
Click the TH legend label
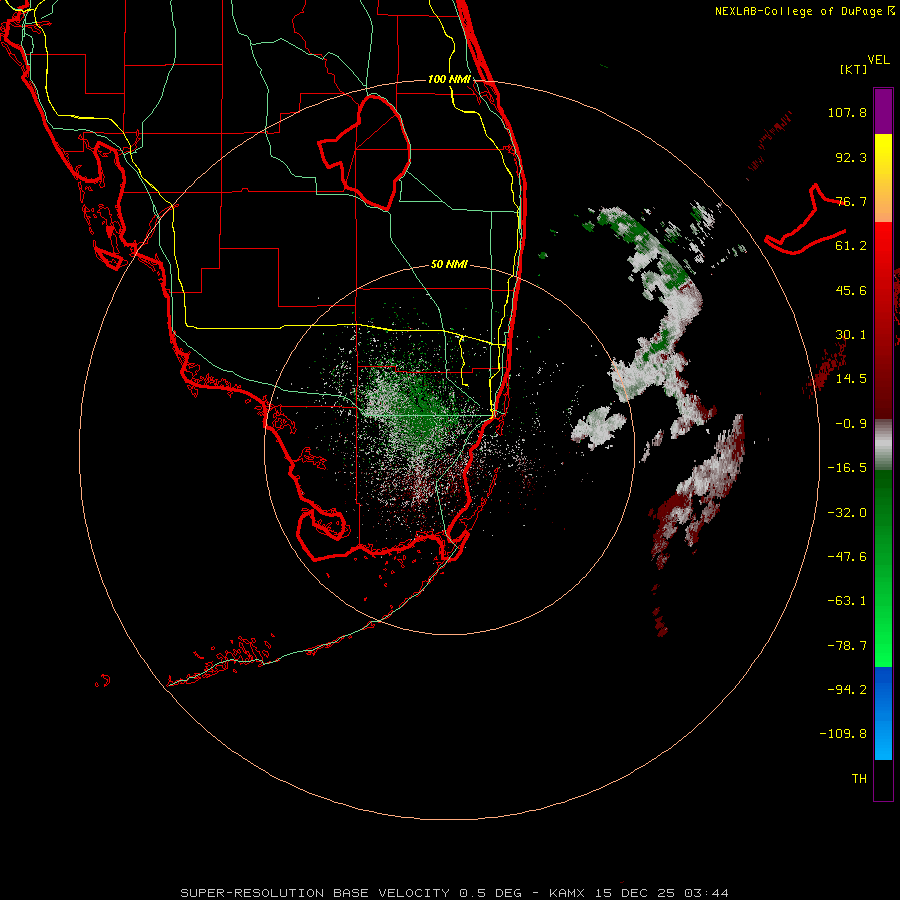pos(859,779)
